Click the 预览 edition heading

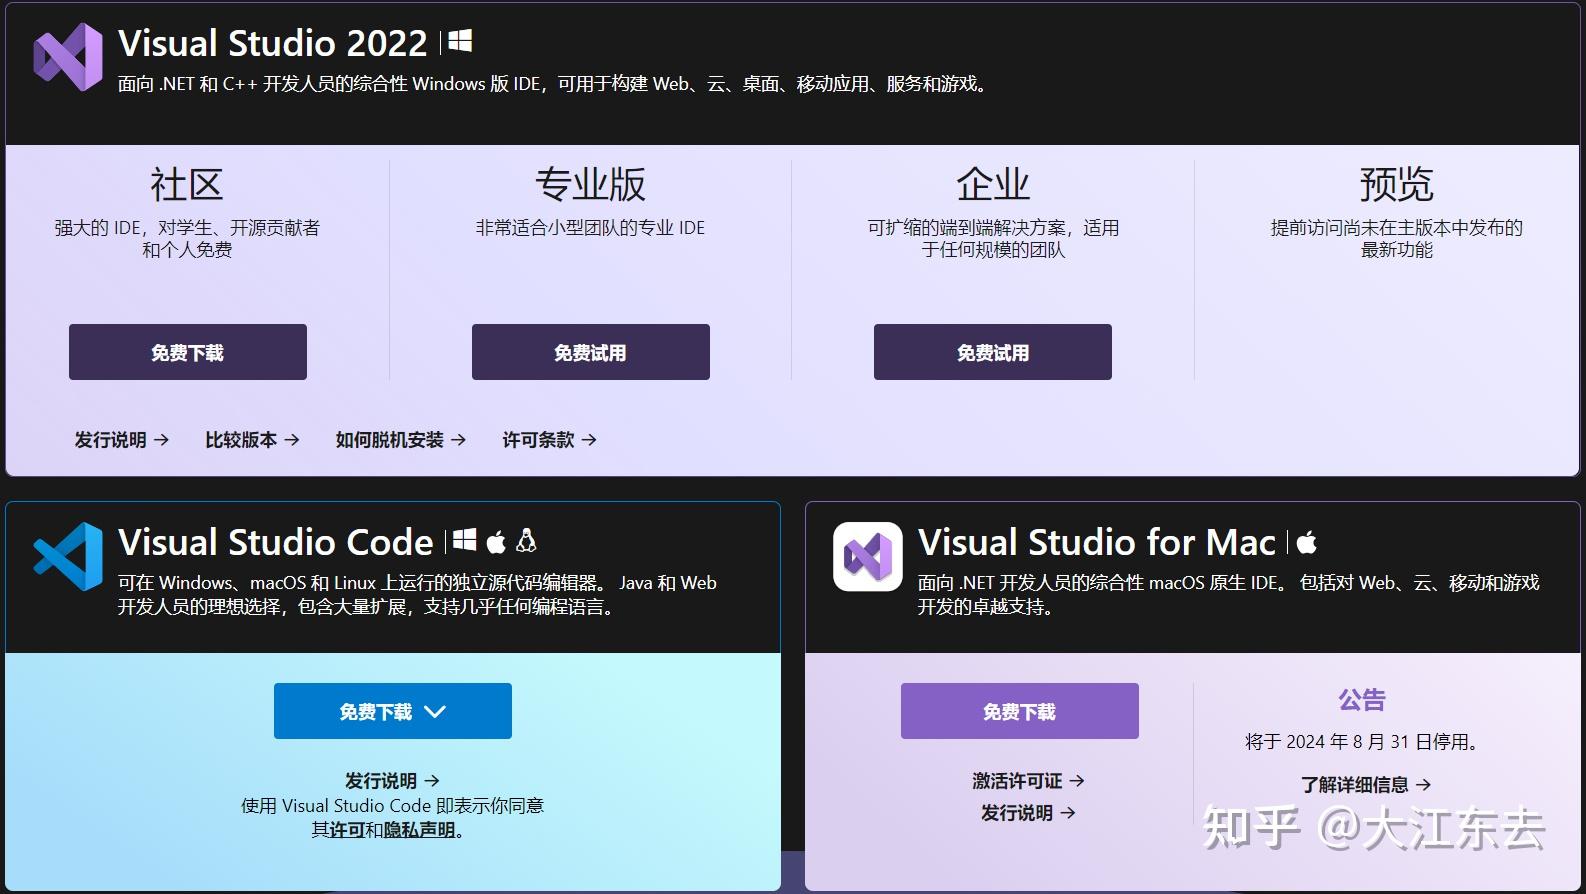(1396, 185)
